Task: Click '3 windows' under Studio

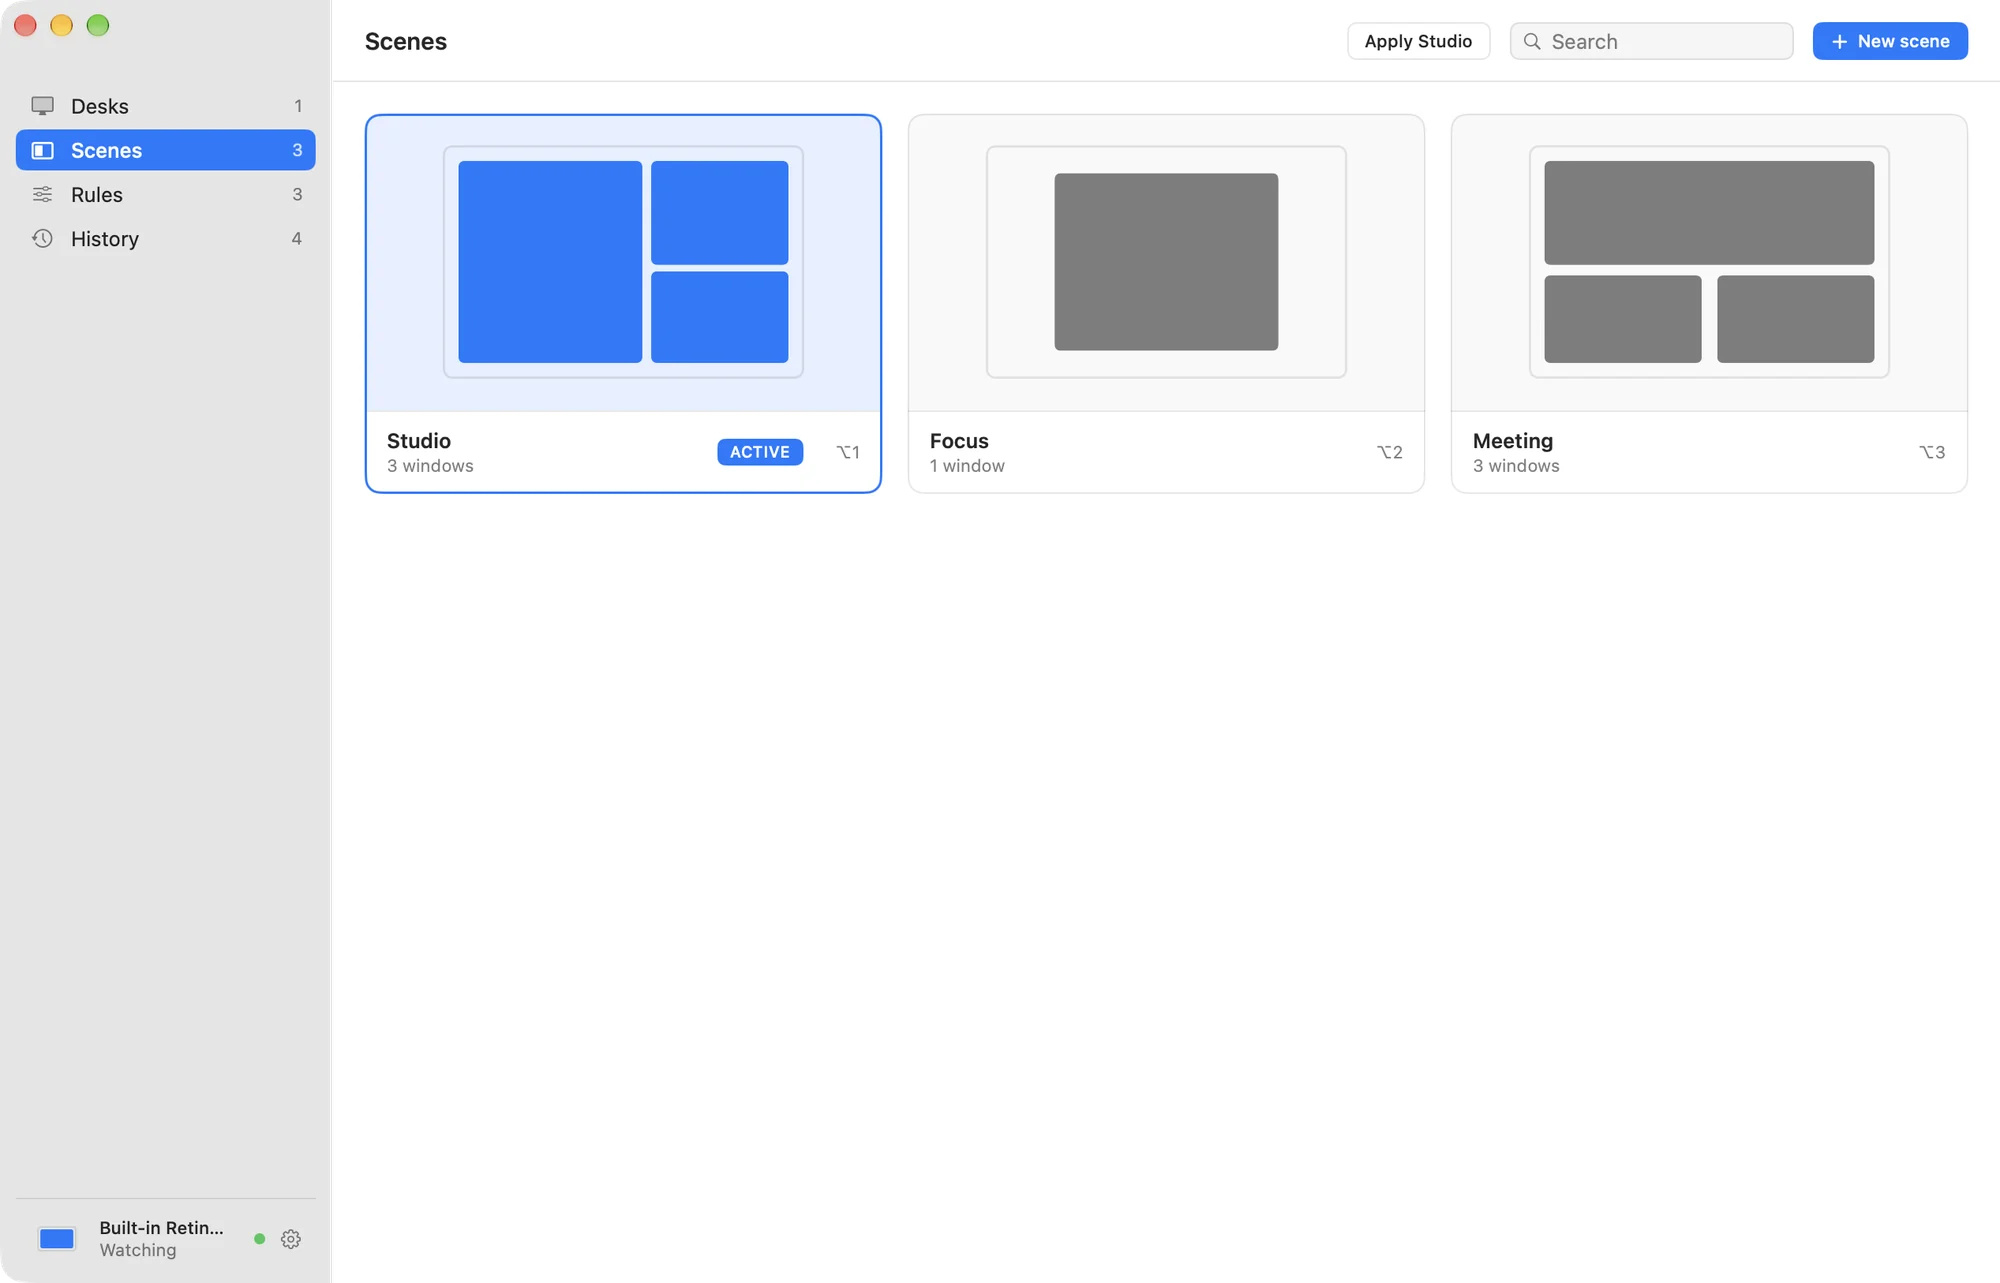Action: [430, 466]
